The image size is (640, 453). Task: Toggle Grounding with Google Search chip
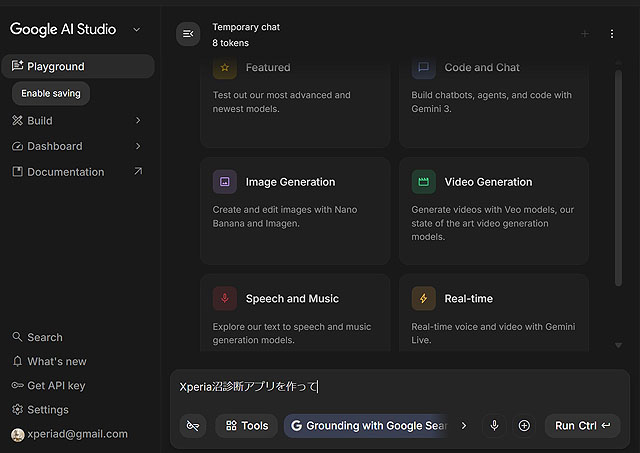[x=367, y=426]
